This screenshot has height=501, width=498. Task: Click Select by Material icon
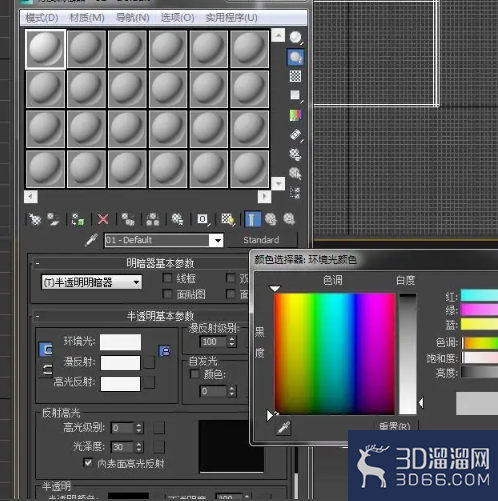(x=295, y=173)
